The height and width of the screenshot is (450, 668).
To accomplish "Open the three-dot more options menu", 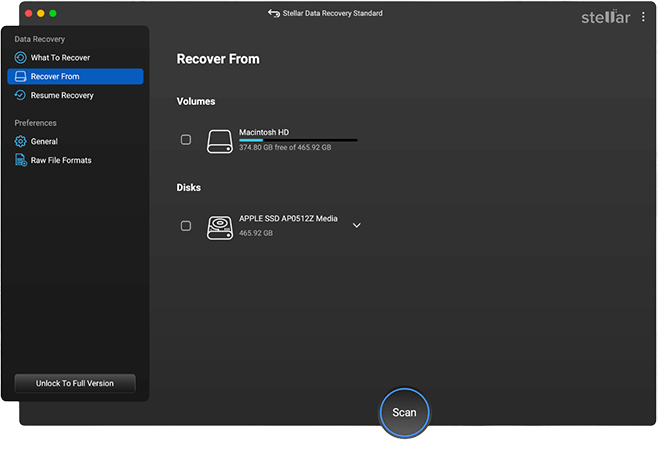I will (643, 17).
